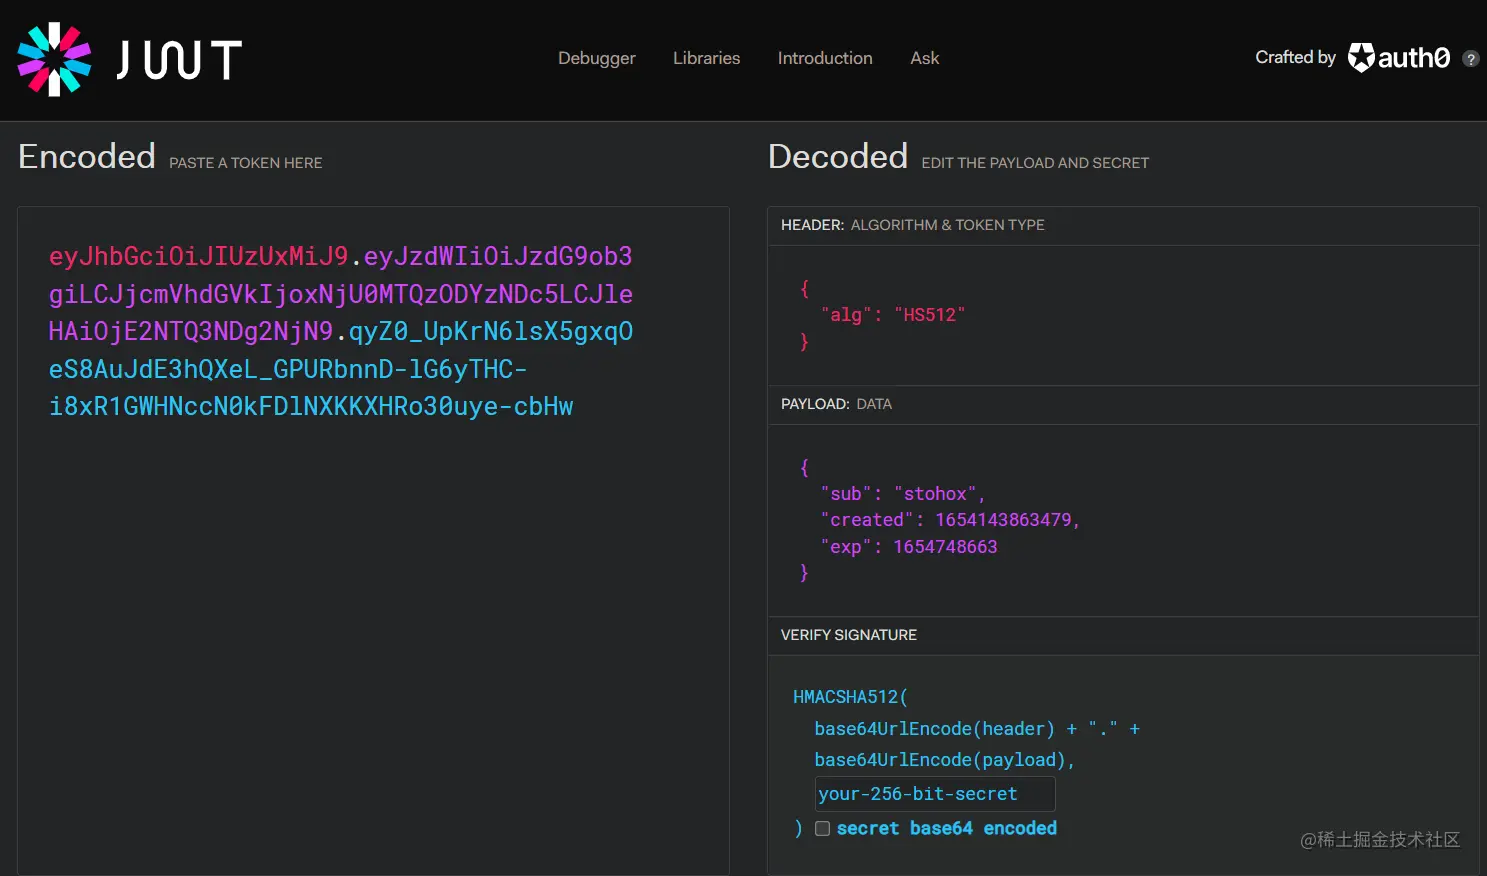Click the Decoded section heading
Image resolution: width=1487 pixels, height=876 pixels.
pos(837,157)
